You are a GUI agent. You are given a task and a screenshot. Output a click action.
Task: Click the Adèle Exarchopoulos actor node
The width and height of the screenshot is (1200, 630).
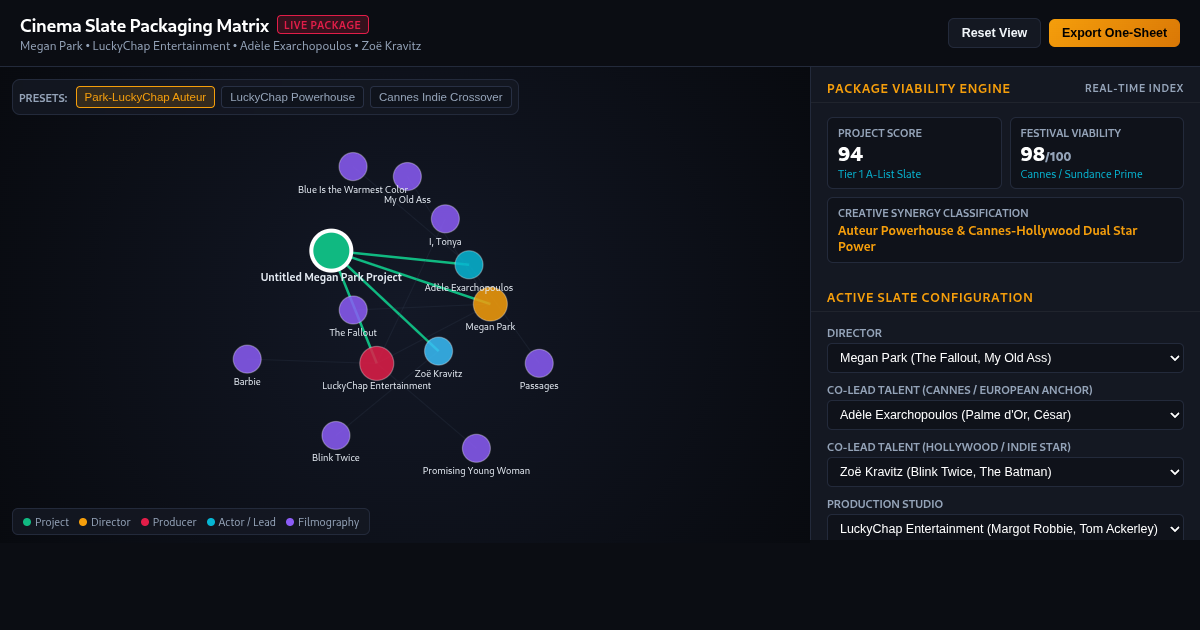click(x=469, y=265)
